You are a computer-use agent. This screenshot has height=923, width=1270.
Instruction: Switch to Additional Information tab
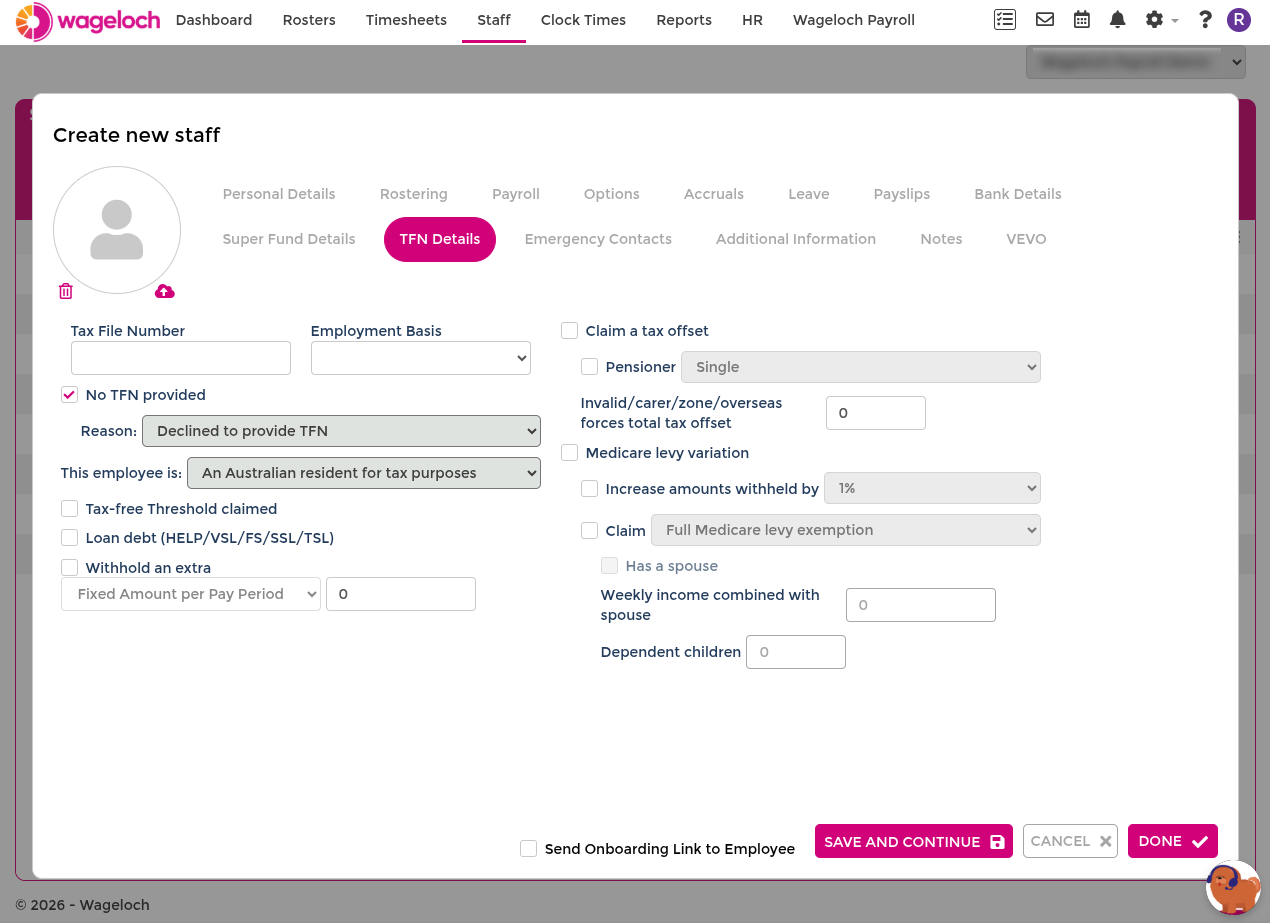tap(796, 239)
